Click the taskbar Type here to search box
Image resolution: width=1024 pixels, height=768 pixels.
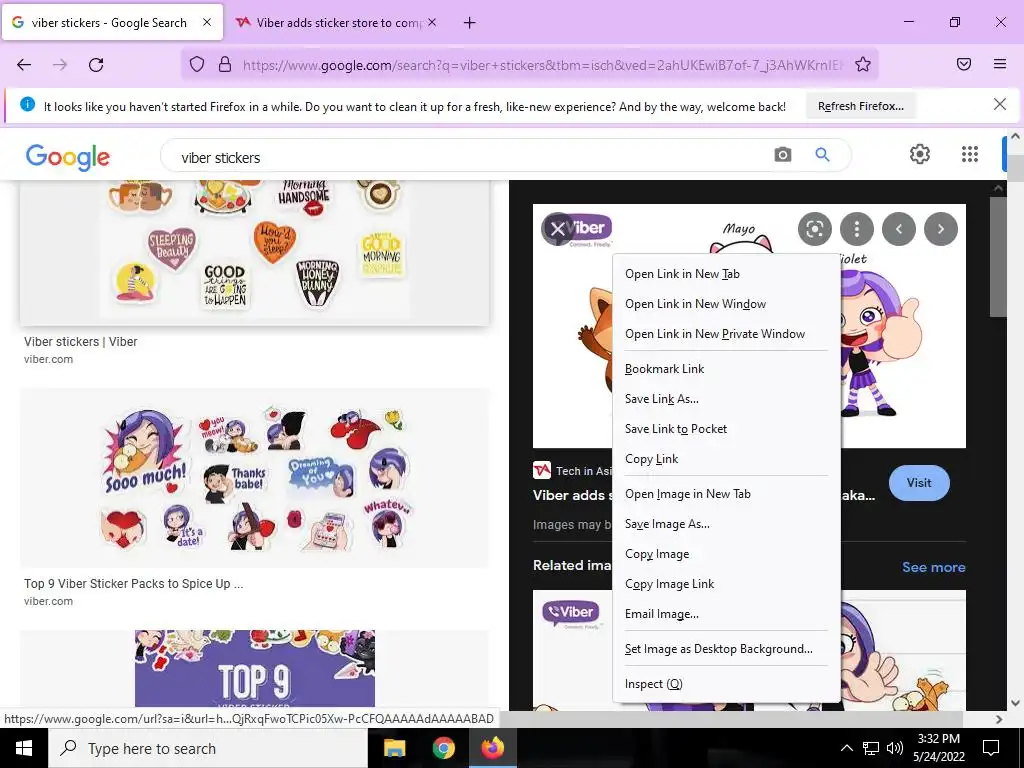tap(208, 748)
